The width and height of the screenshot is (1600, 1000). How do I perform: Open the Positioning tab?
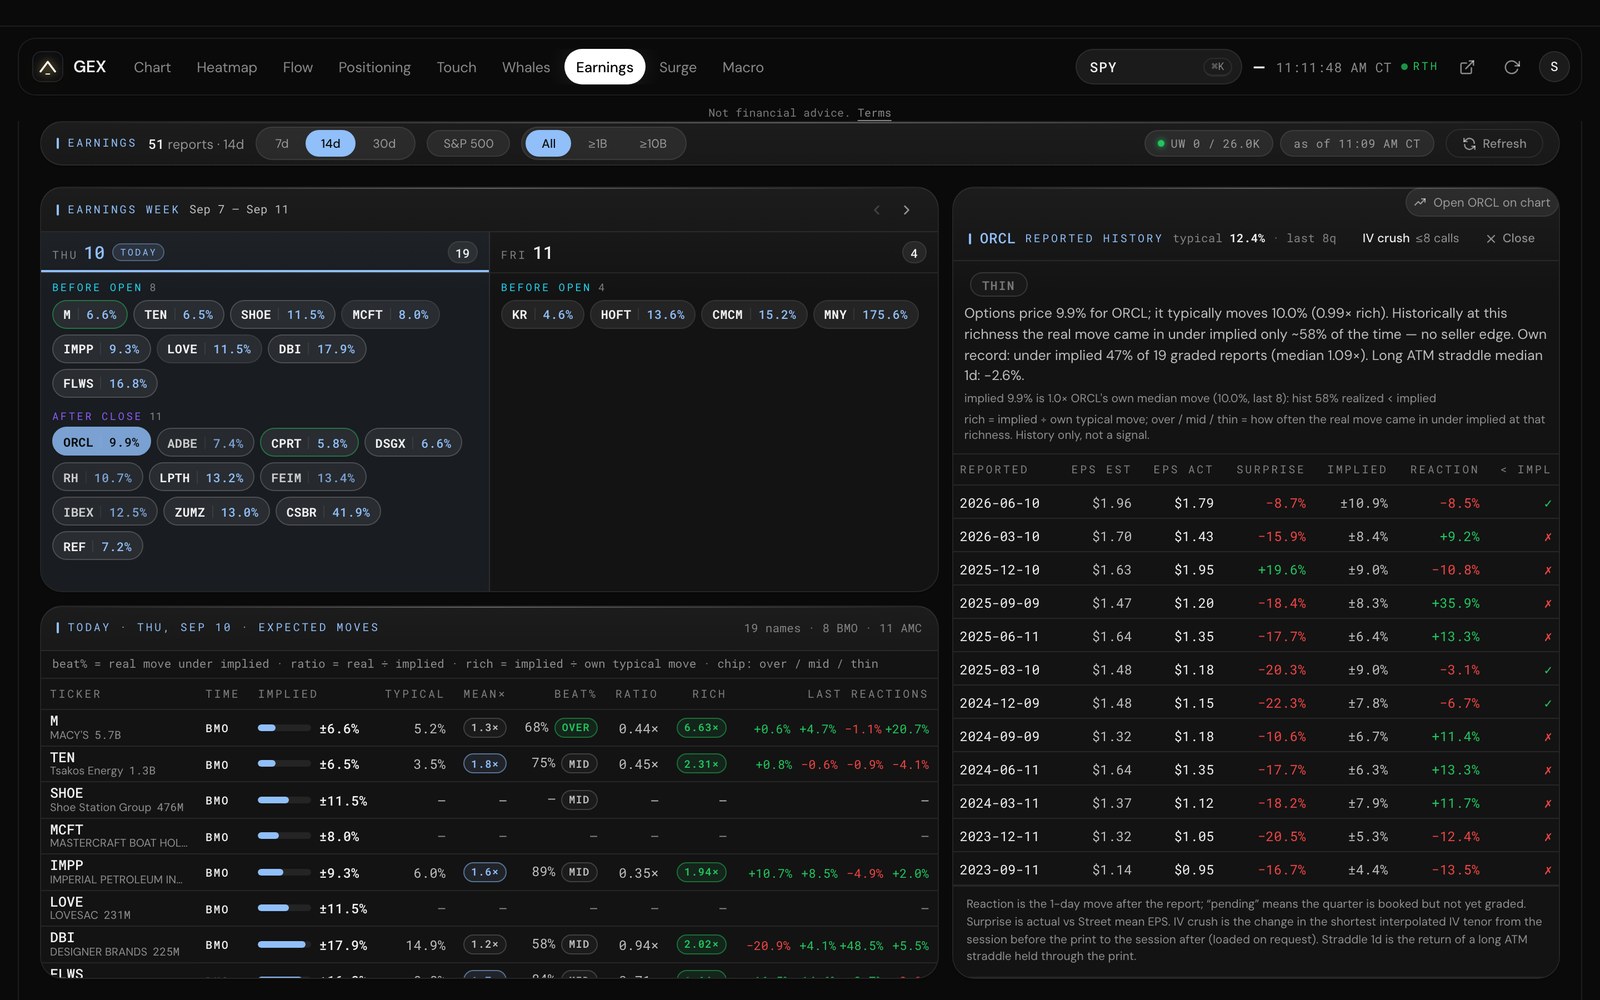coord(374,67)
